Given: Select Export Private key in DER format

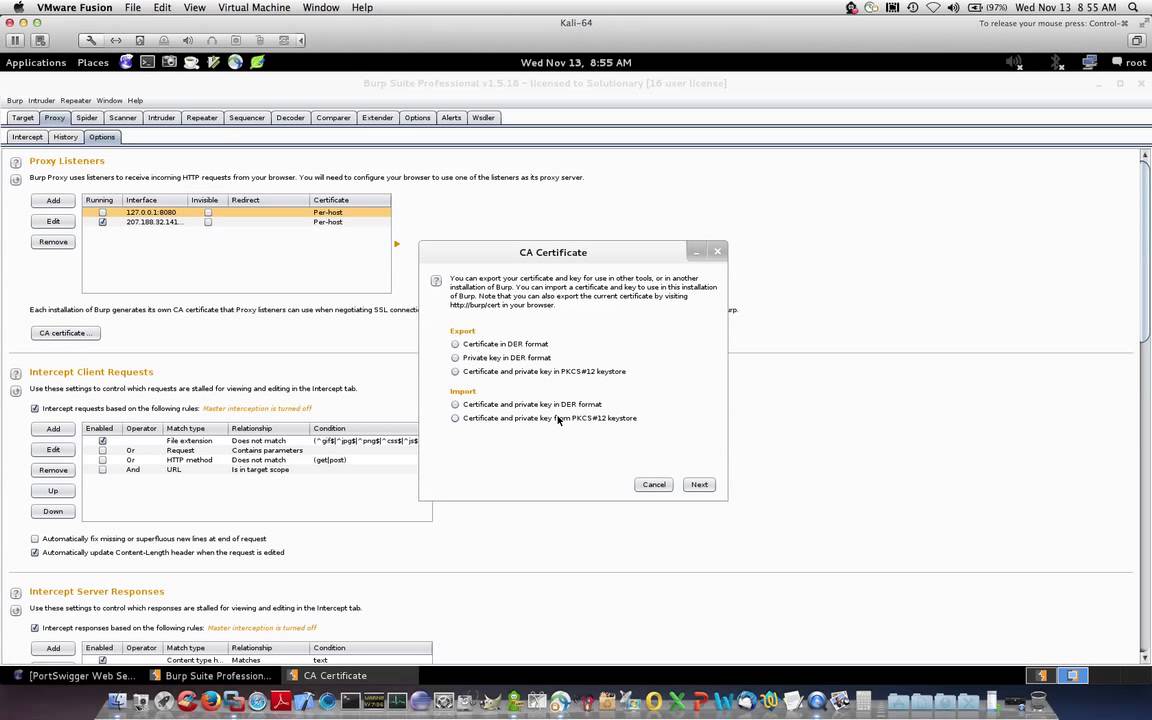Looking at the screenshot, I should point(455,358).
